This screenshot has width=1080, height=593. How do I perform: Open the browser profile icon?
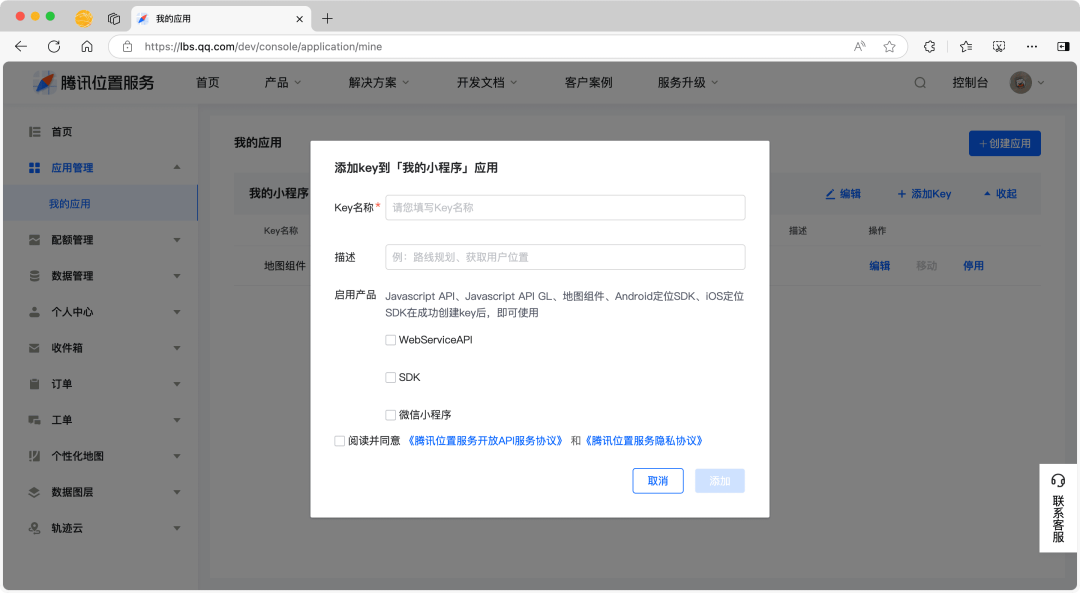tap(84, 19)
